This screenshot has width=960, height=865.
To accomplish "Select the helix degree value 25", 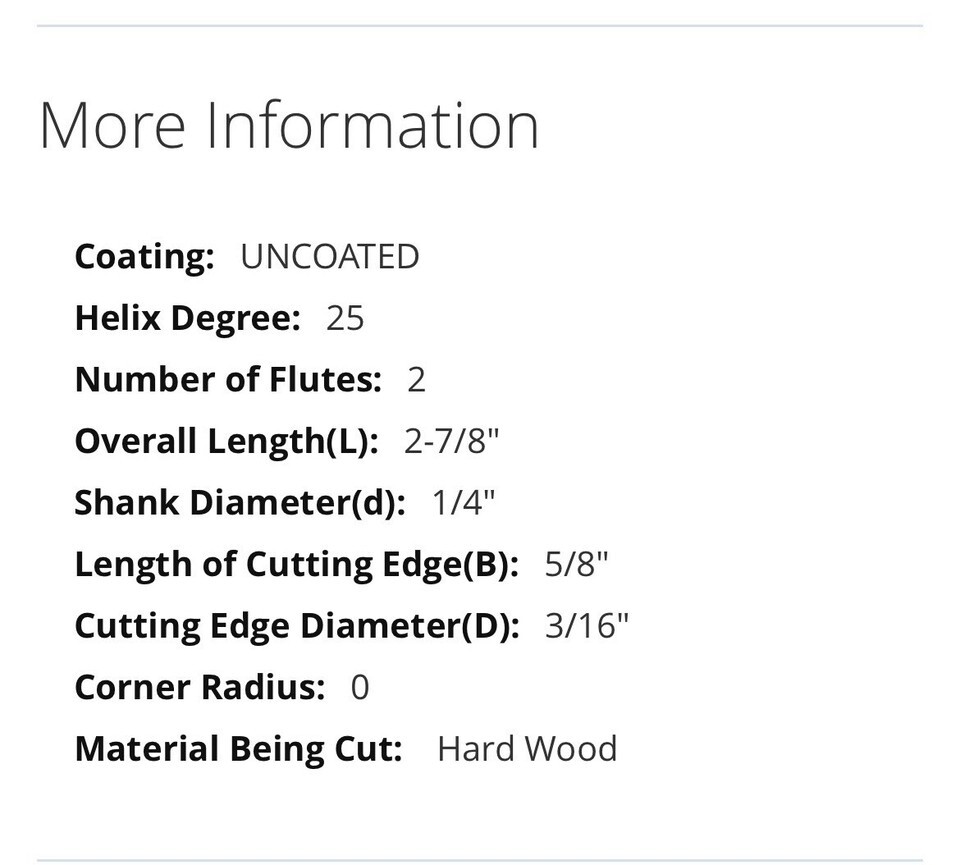I will click(345, 319).
